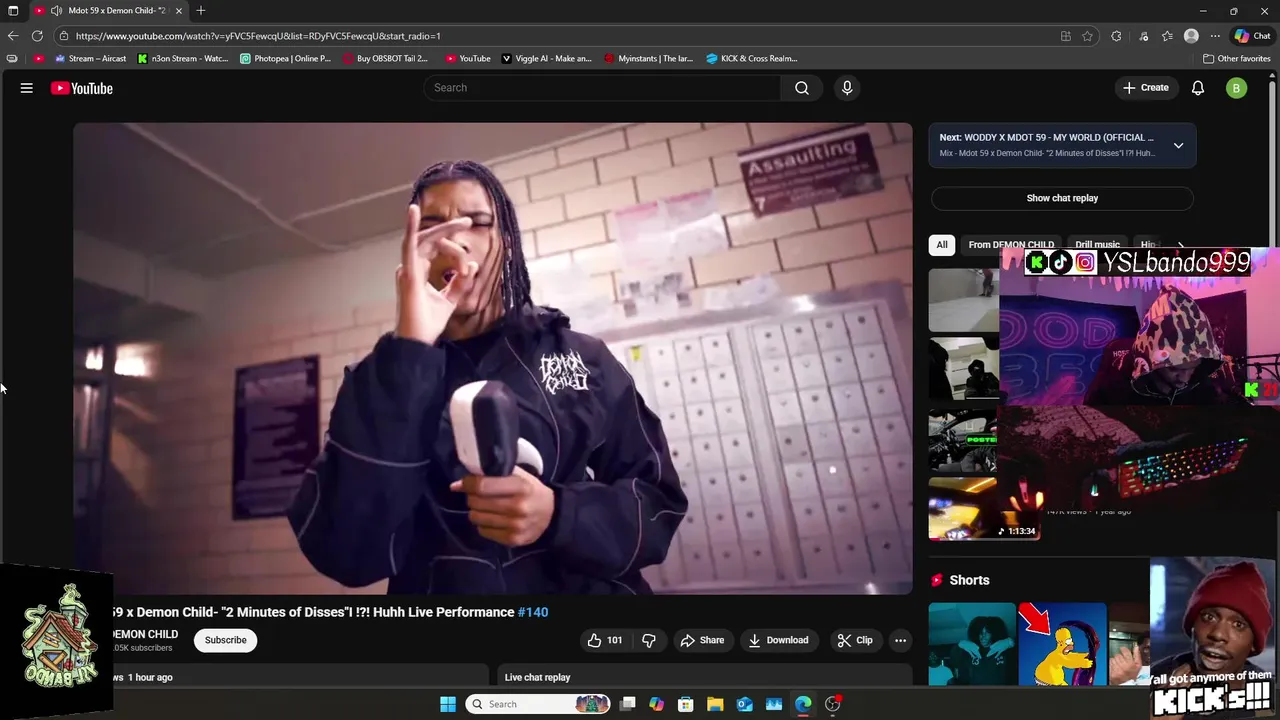This screenshot has width=1280, height=720.
Task: Open OBS Studio from the taskbar
Action: (833, 704)
